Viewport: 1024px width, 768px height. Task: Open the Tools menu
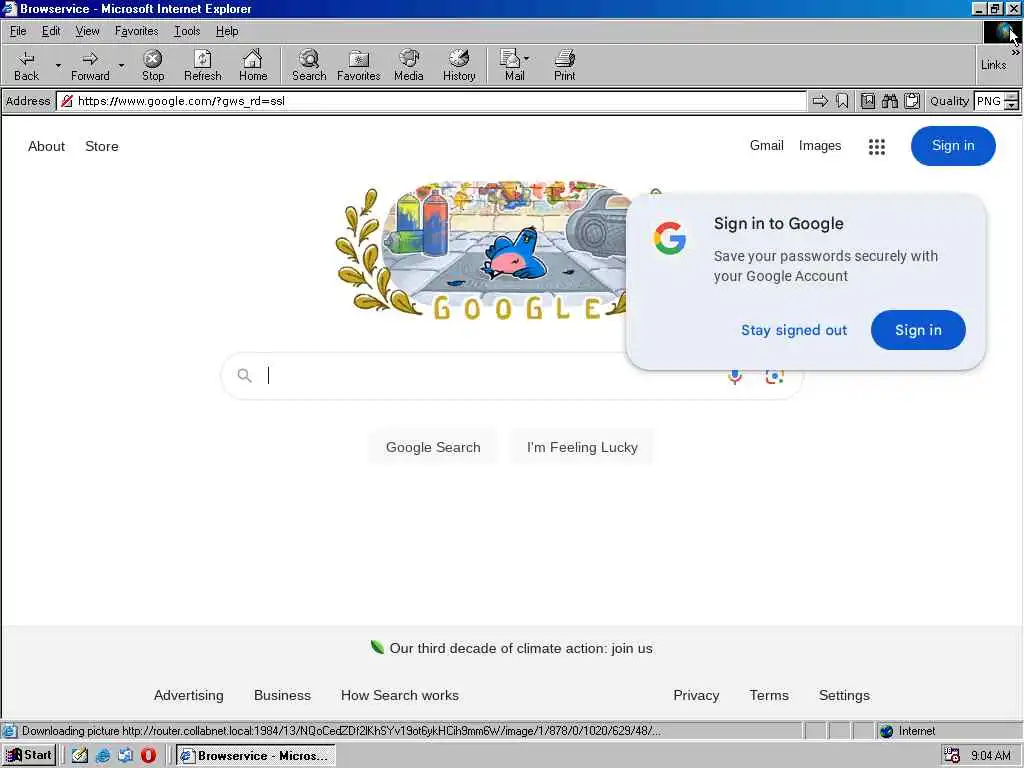click(x=187, y=31)
